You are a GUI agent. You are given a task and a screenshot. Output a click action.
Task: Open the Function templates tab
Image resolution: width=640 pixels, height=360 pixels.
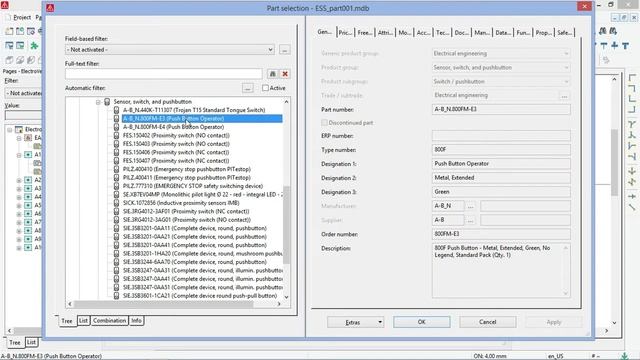[523, 33]
